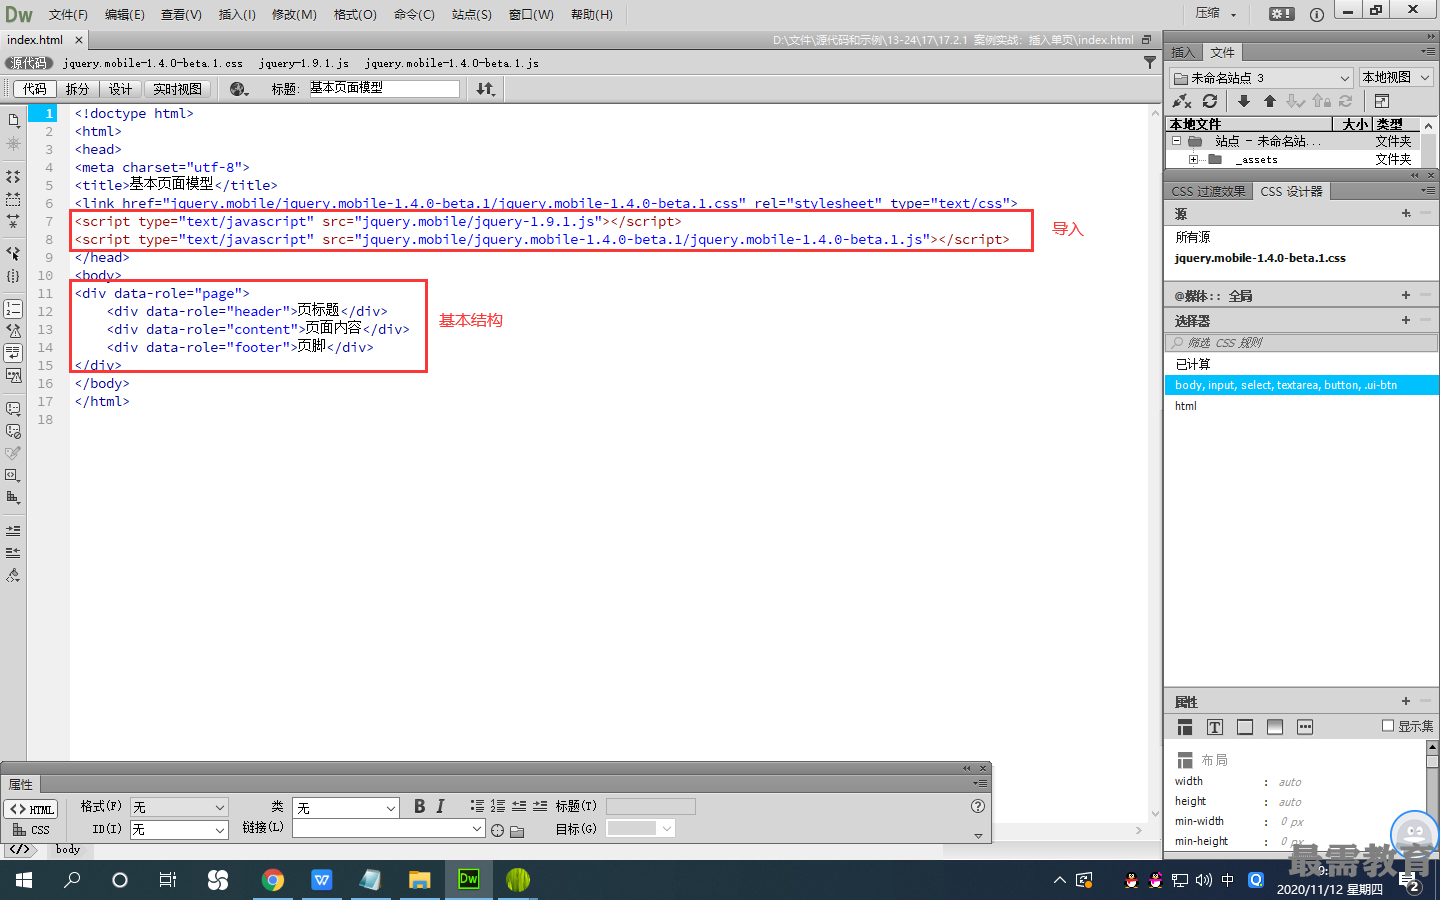Image resolution: width=1440 pixels, height=900 pixels.
Task: Open related file jquery-1.9.1.js
Action: coord(304,63)
